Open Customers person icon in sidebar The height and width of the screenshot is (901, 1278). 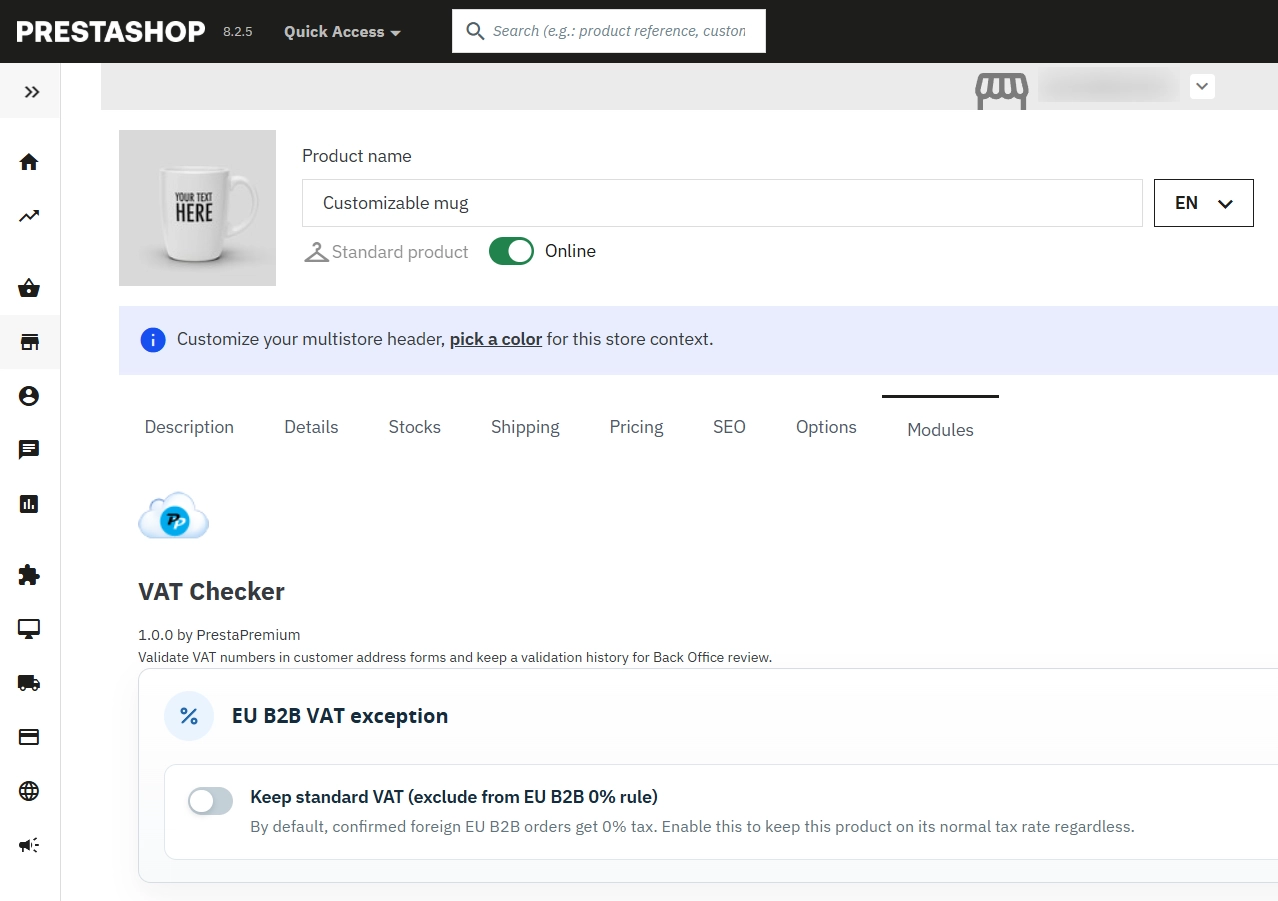click(x=29, y=397)
